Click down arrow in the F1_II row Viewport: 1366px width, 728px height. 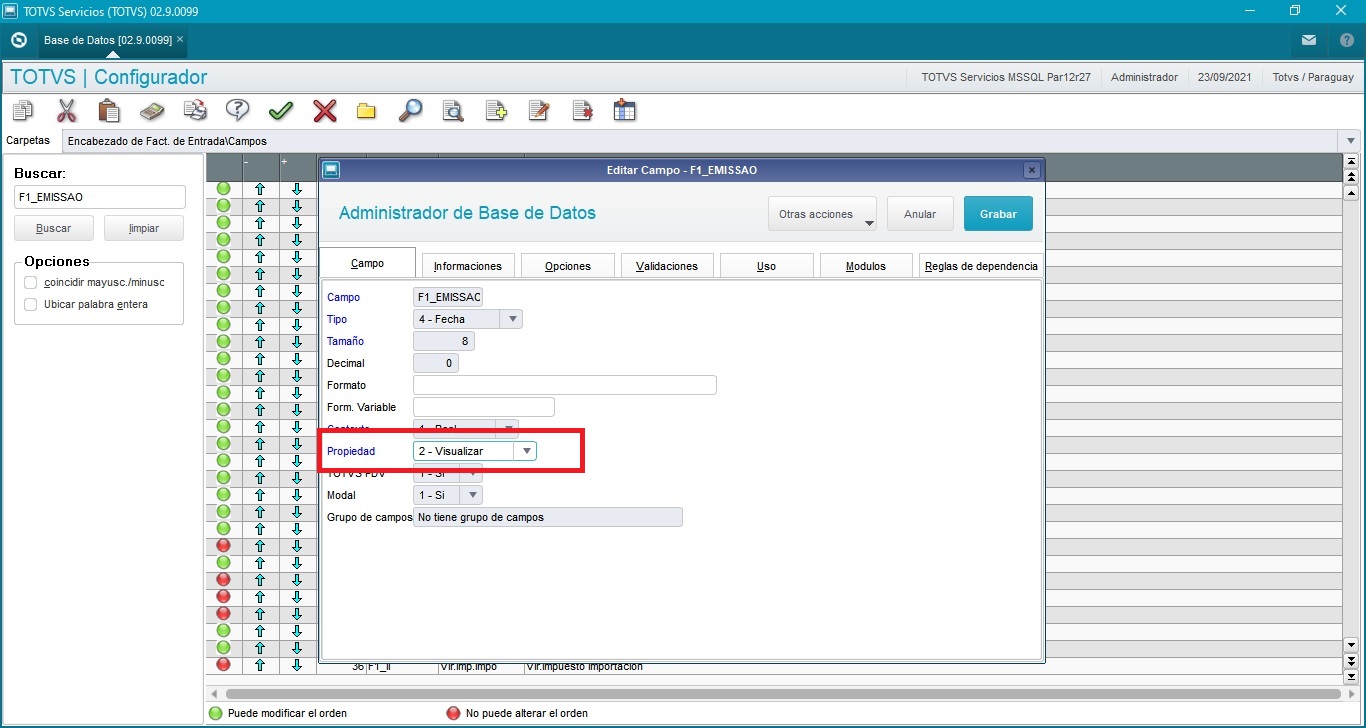click(297, 665)
